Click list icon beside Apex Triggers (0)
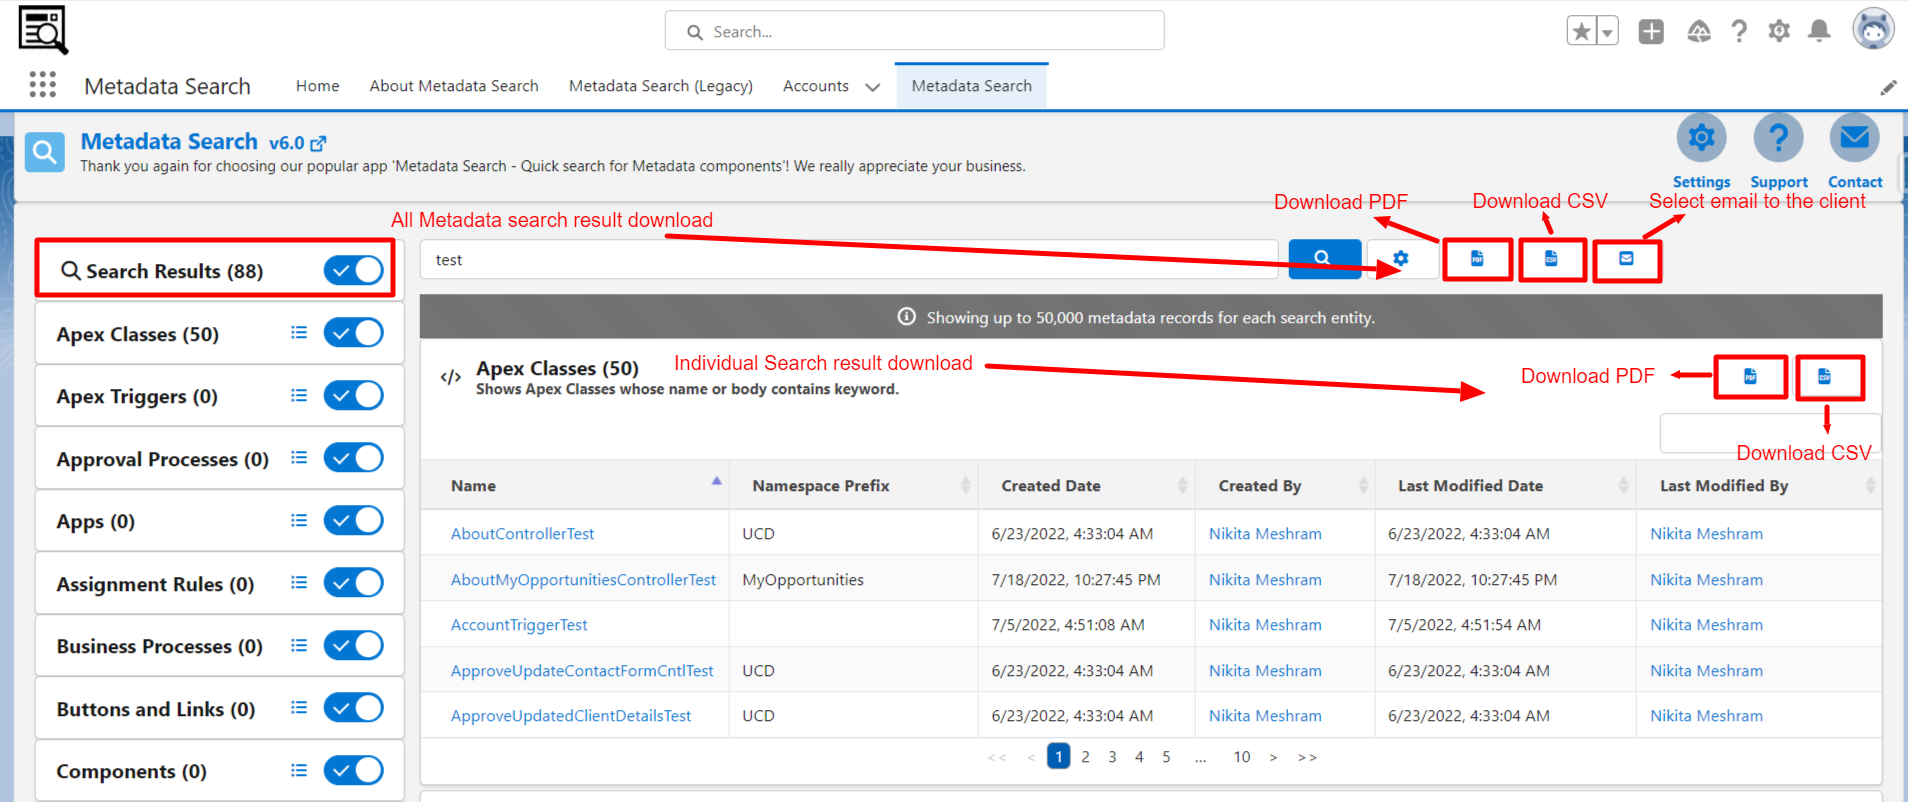This screenshot has width=1908, height=802. pyautogui.click(x=299, y=396)
